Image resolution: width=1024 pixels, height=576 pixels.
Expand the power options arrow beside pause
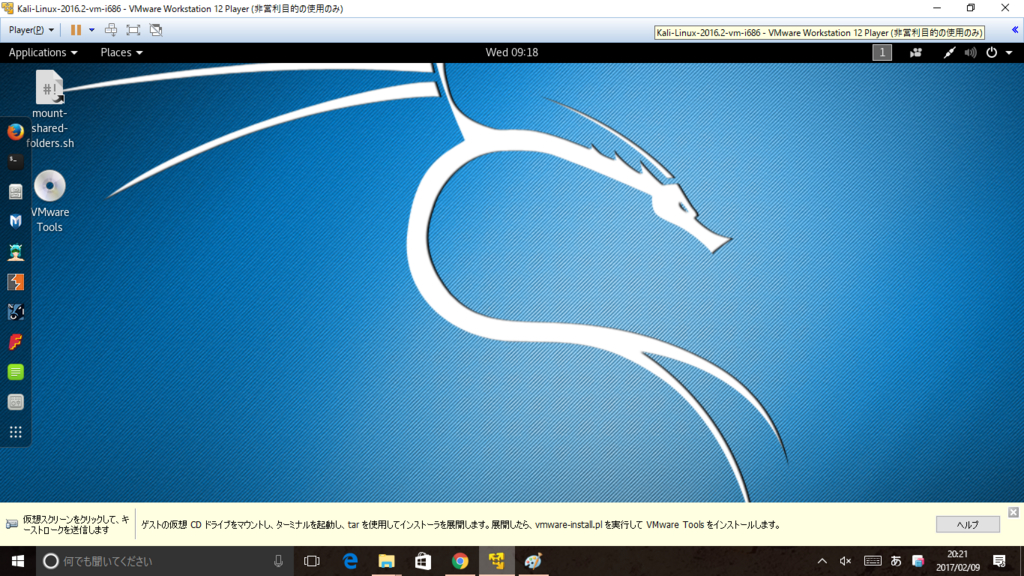coord(91,30)
